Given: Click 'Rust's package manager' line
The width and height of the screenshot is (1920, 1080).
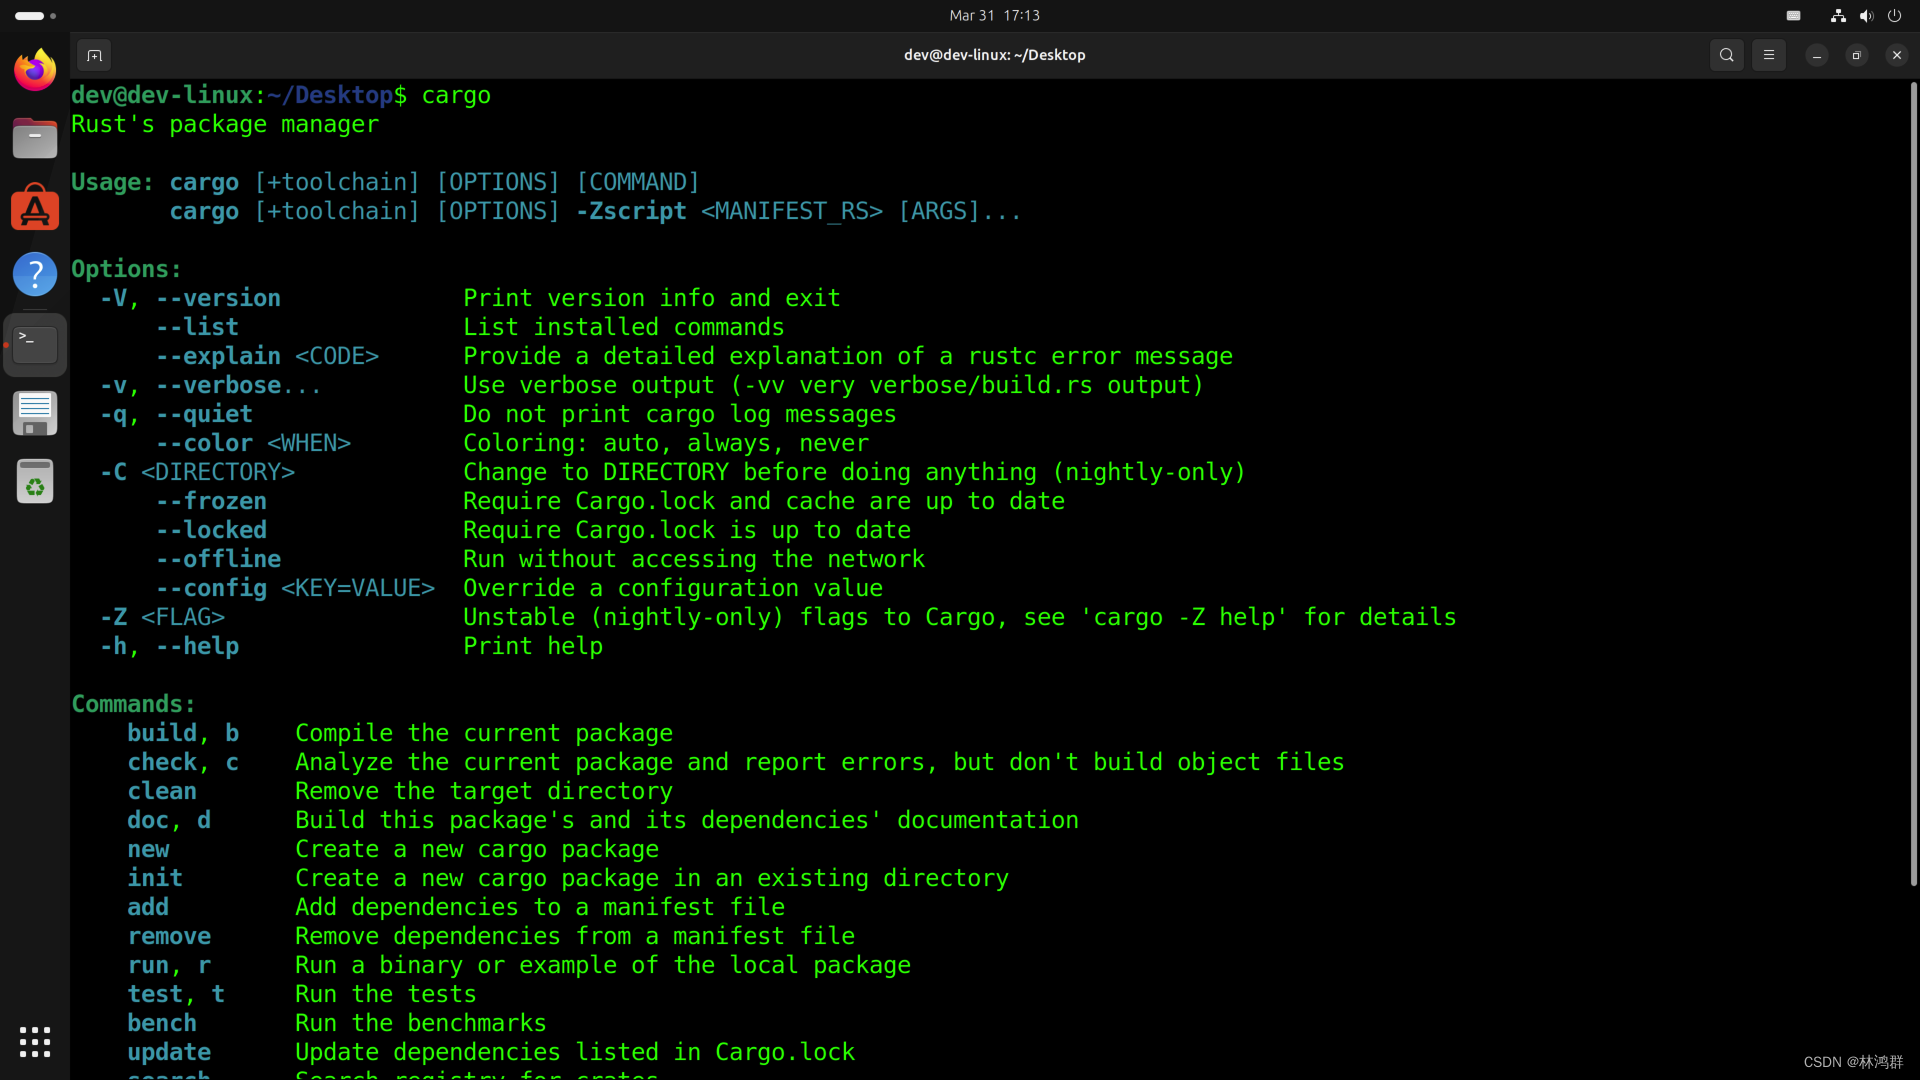Looking at the screenshot, I should pyautogui.click(x=225, y=124).
